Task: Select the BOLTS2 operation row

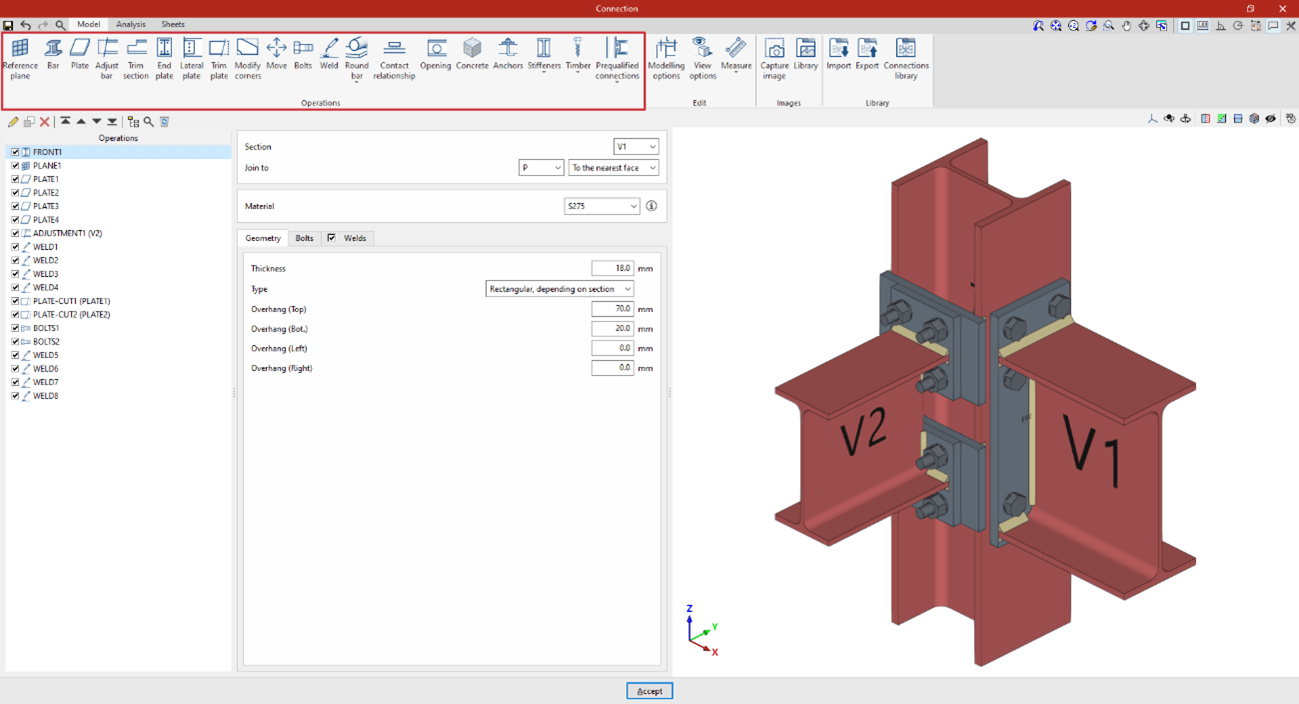Action: [119, 342]
